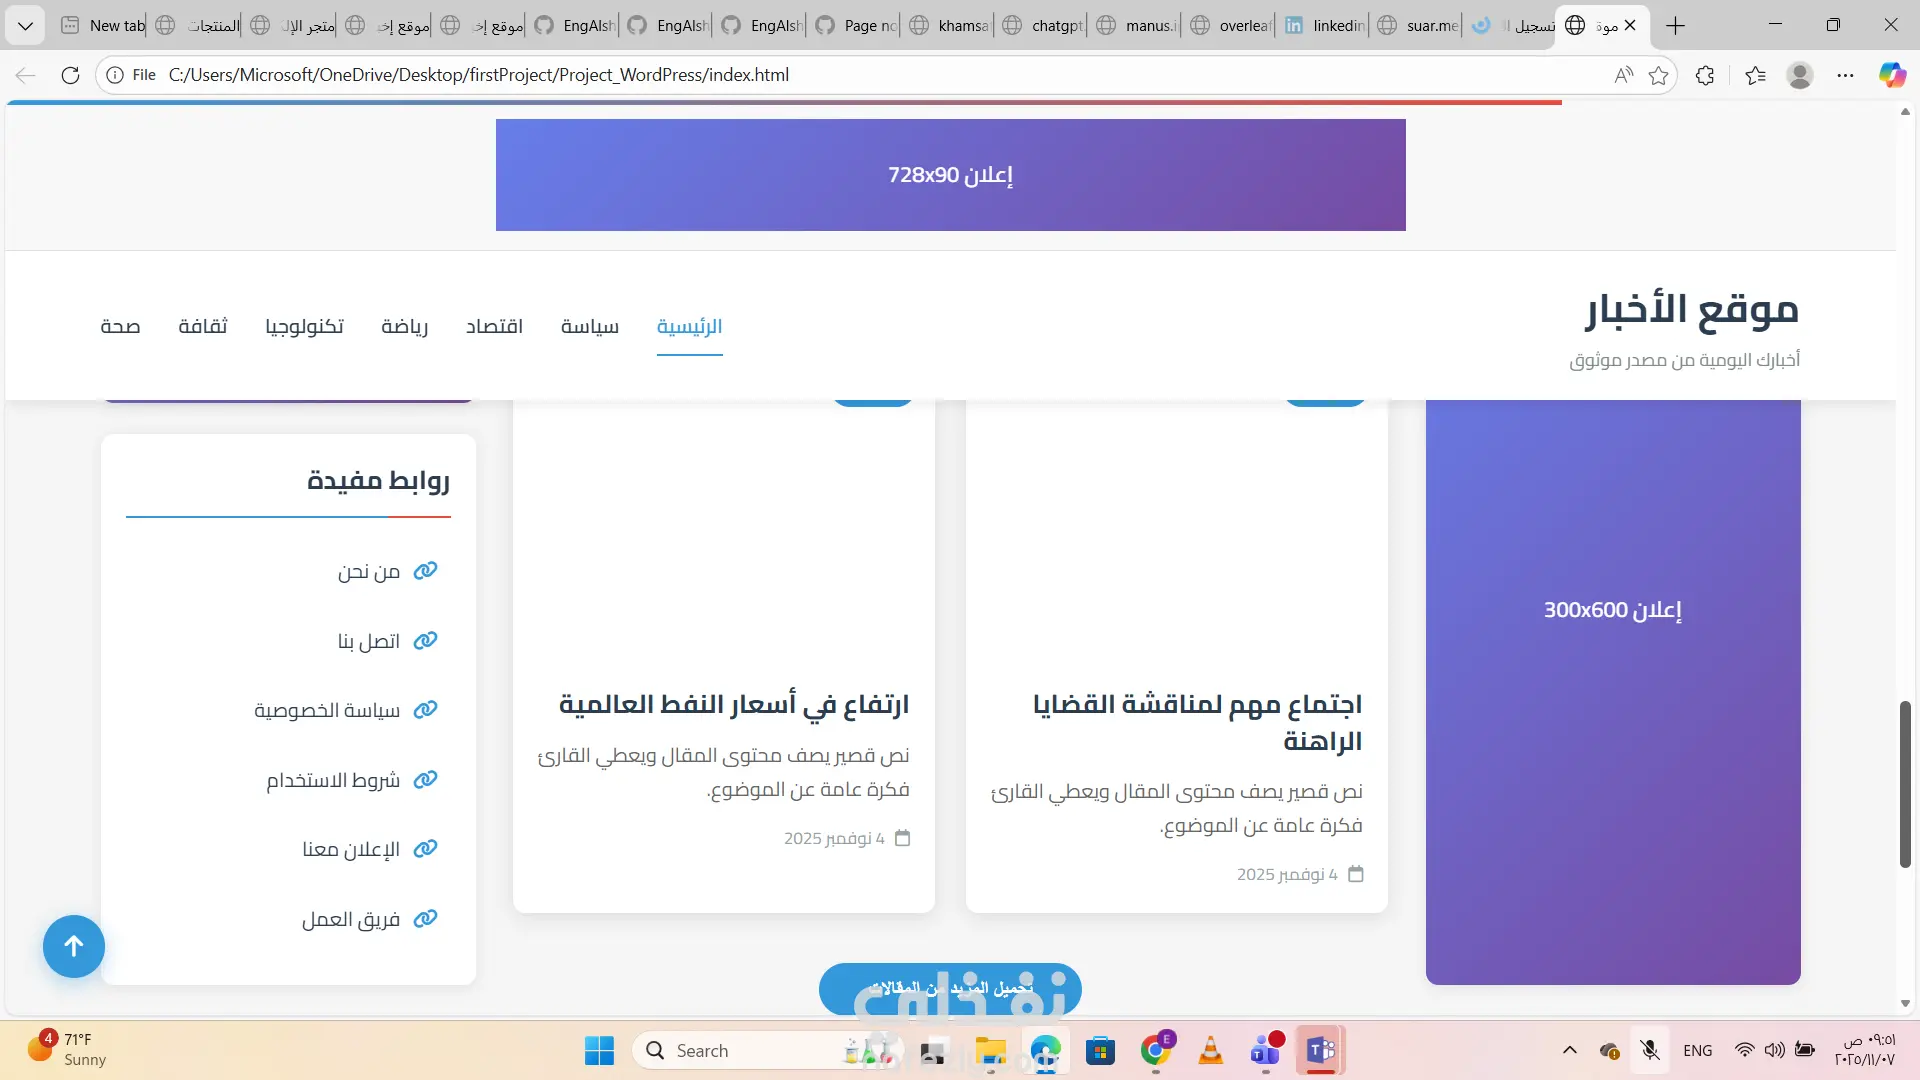Click the 728x90 ad banner
This screenshot has height=1080, width=1920.
950,175
